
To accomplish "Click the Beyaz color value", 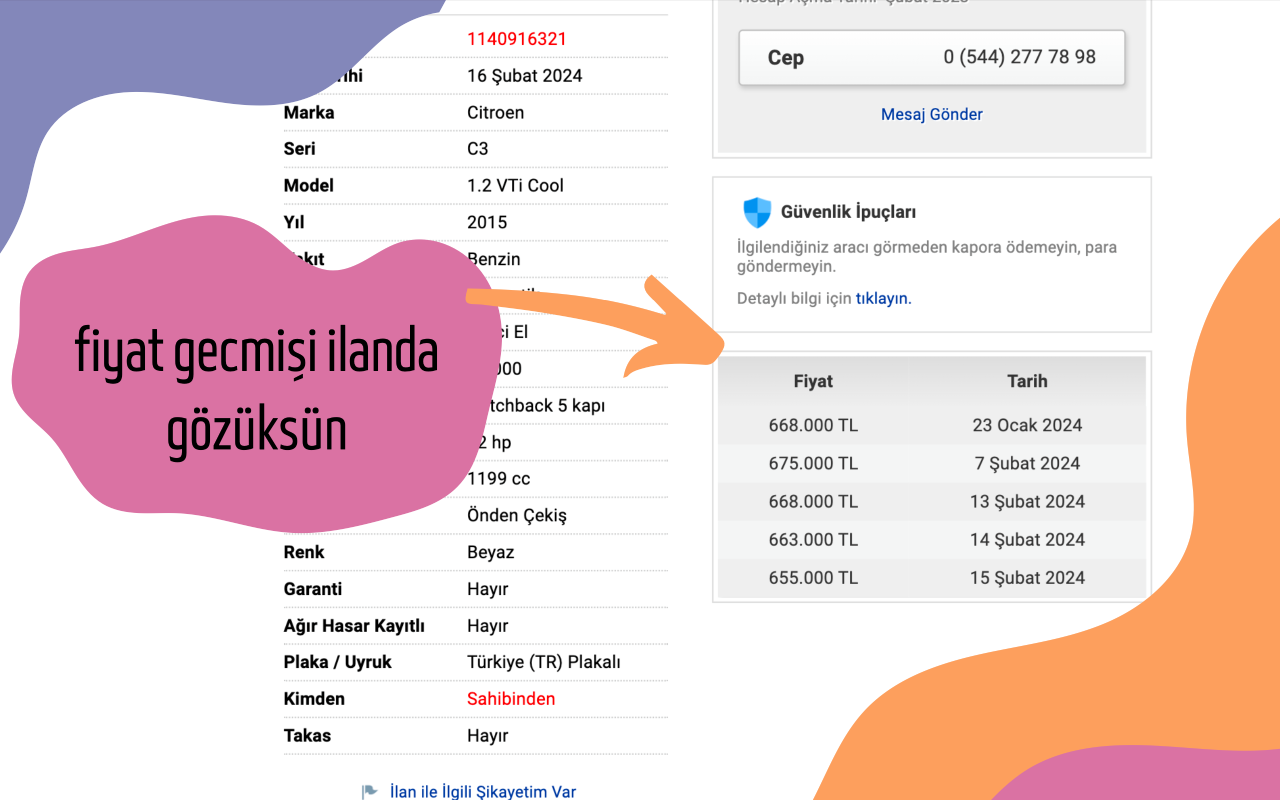I will pyautogui.click(x=490, y=552).
